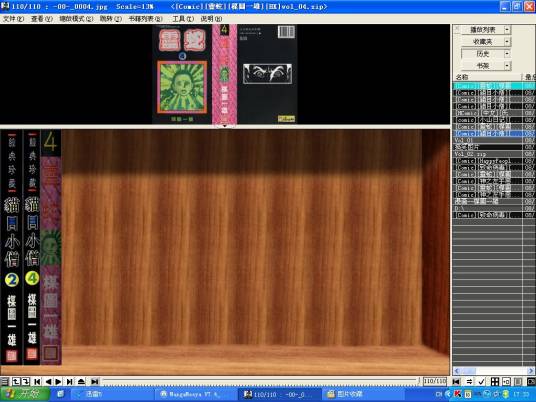Open the 缩放模式 menu
Screen dimensions: 536x402
pos(76,19)
